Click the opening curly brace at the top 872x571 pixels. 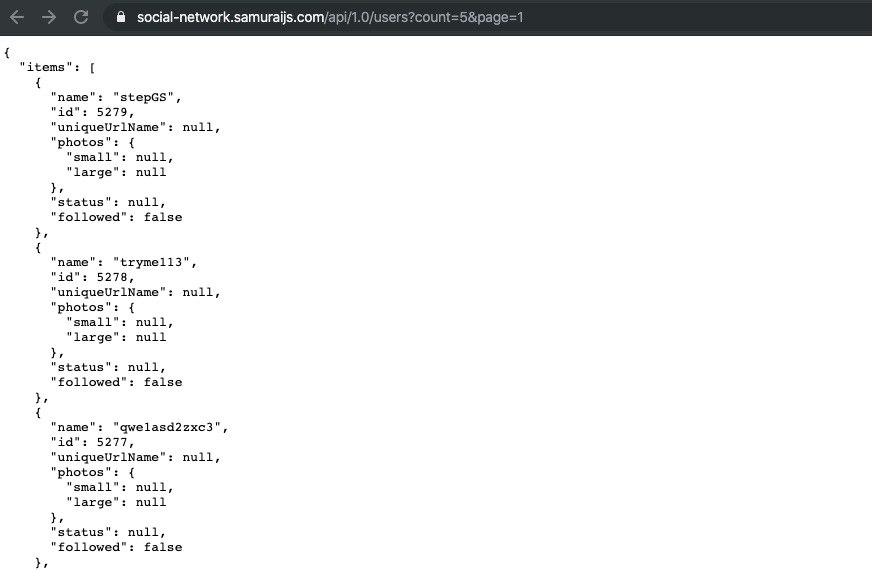(x=8, y=51)
